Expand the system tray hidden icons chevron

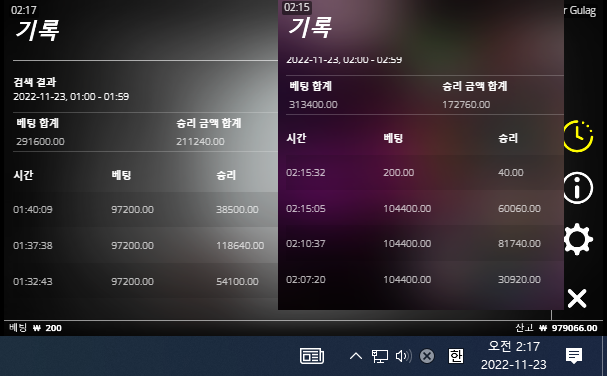(x=356, y=356)
